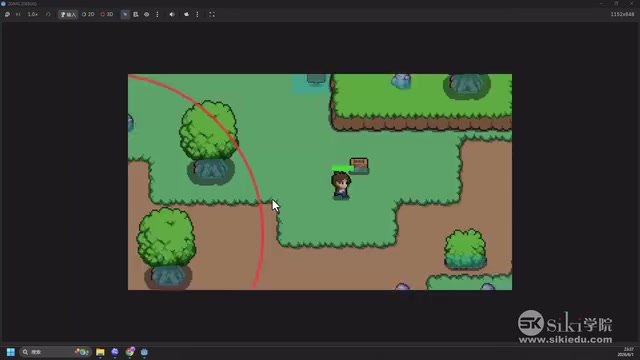Toggle the Input mode button
The image size is (640, 360).
(x=68, y=14)
